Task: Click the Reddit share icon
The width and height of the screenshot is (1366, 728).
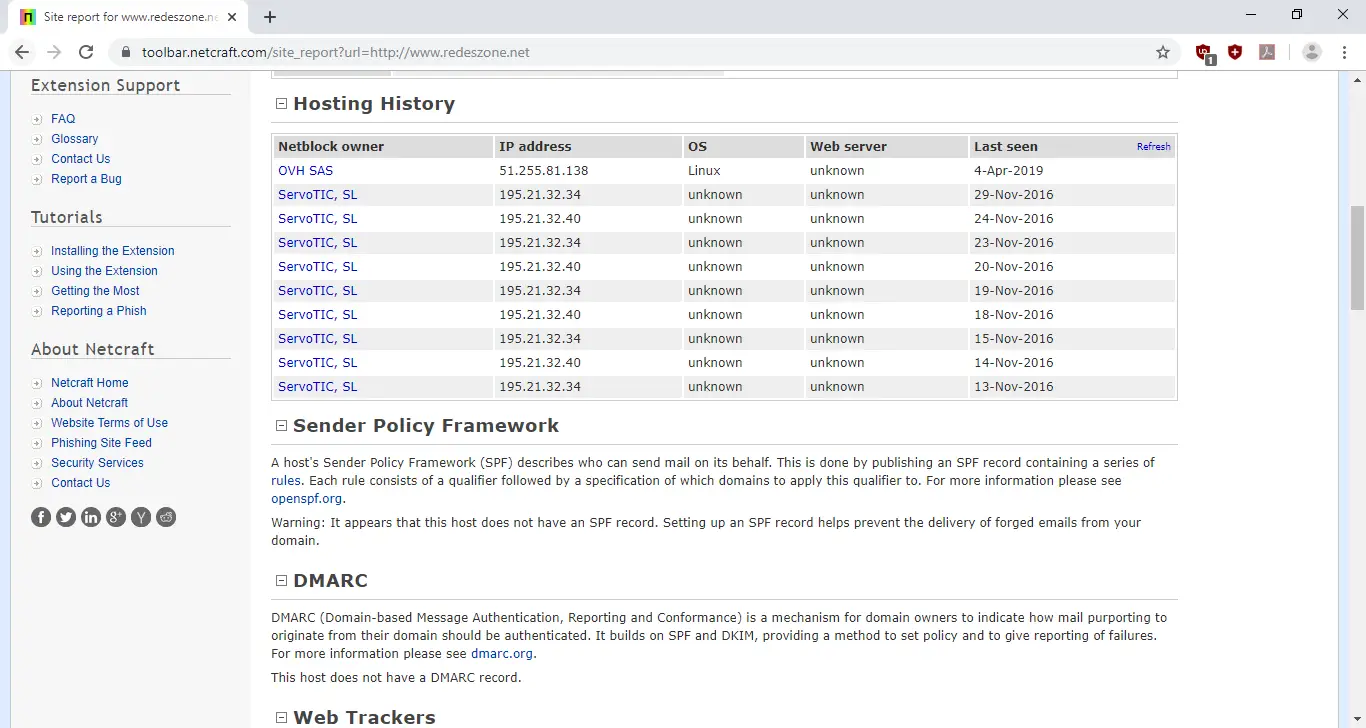Action: click(166, 517)
